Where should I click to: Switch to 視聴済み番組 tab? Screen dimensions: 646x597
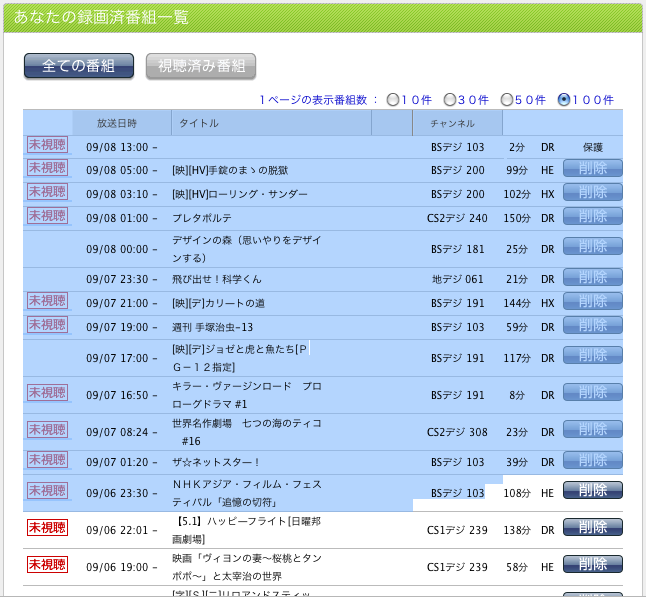coord(201,66)
